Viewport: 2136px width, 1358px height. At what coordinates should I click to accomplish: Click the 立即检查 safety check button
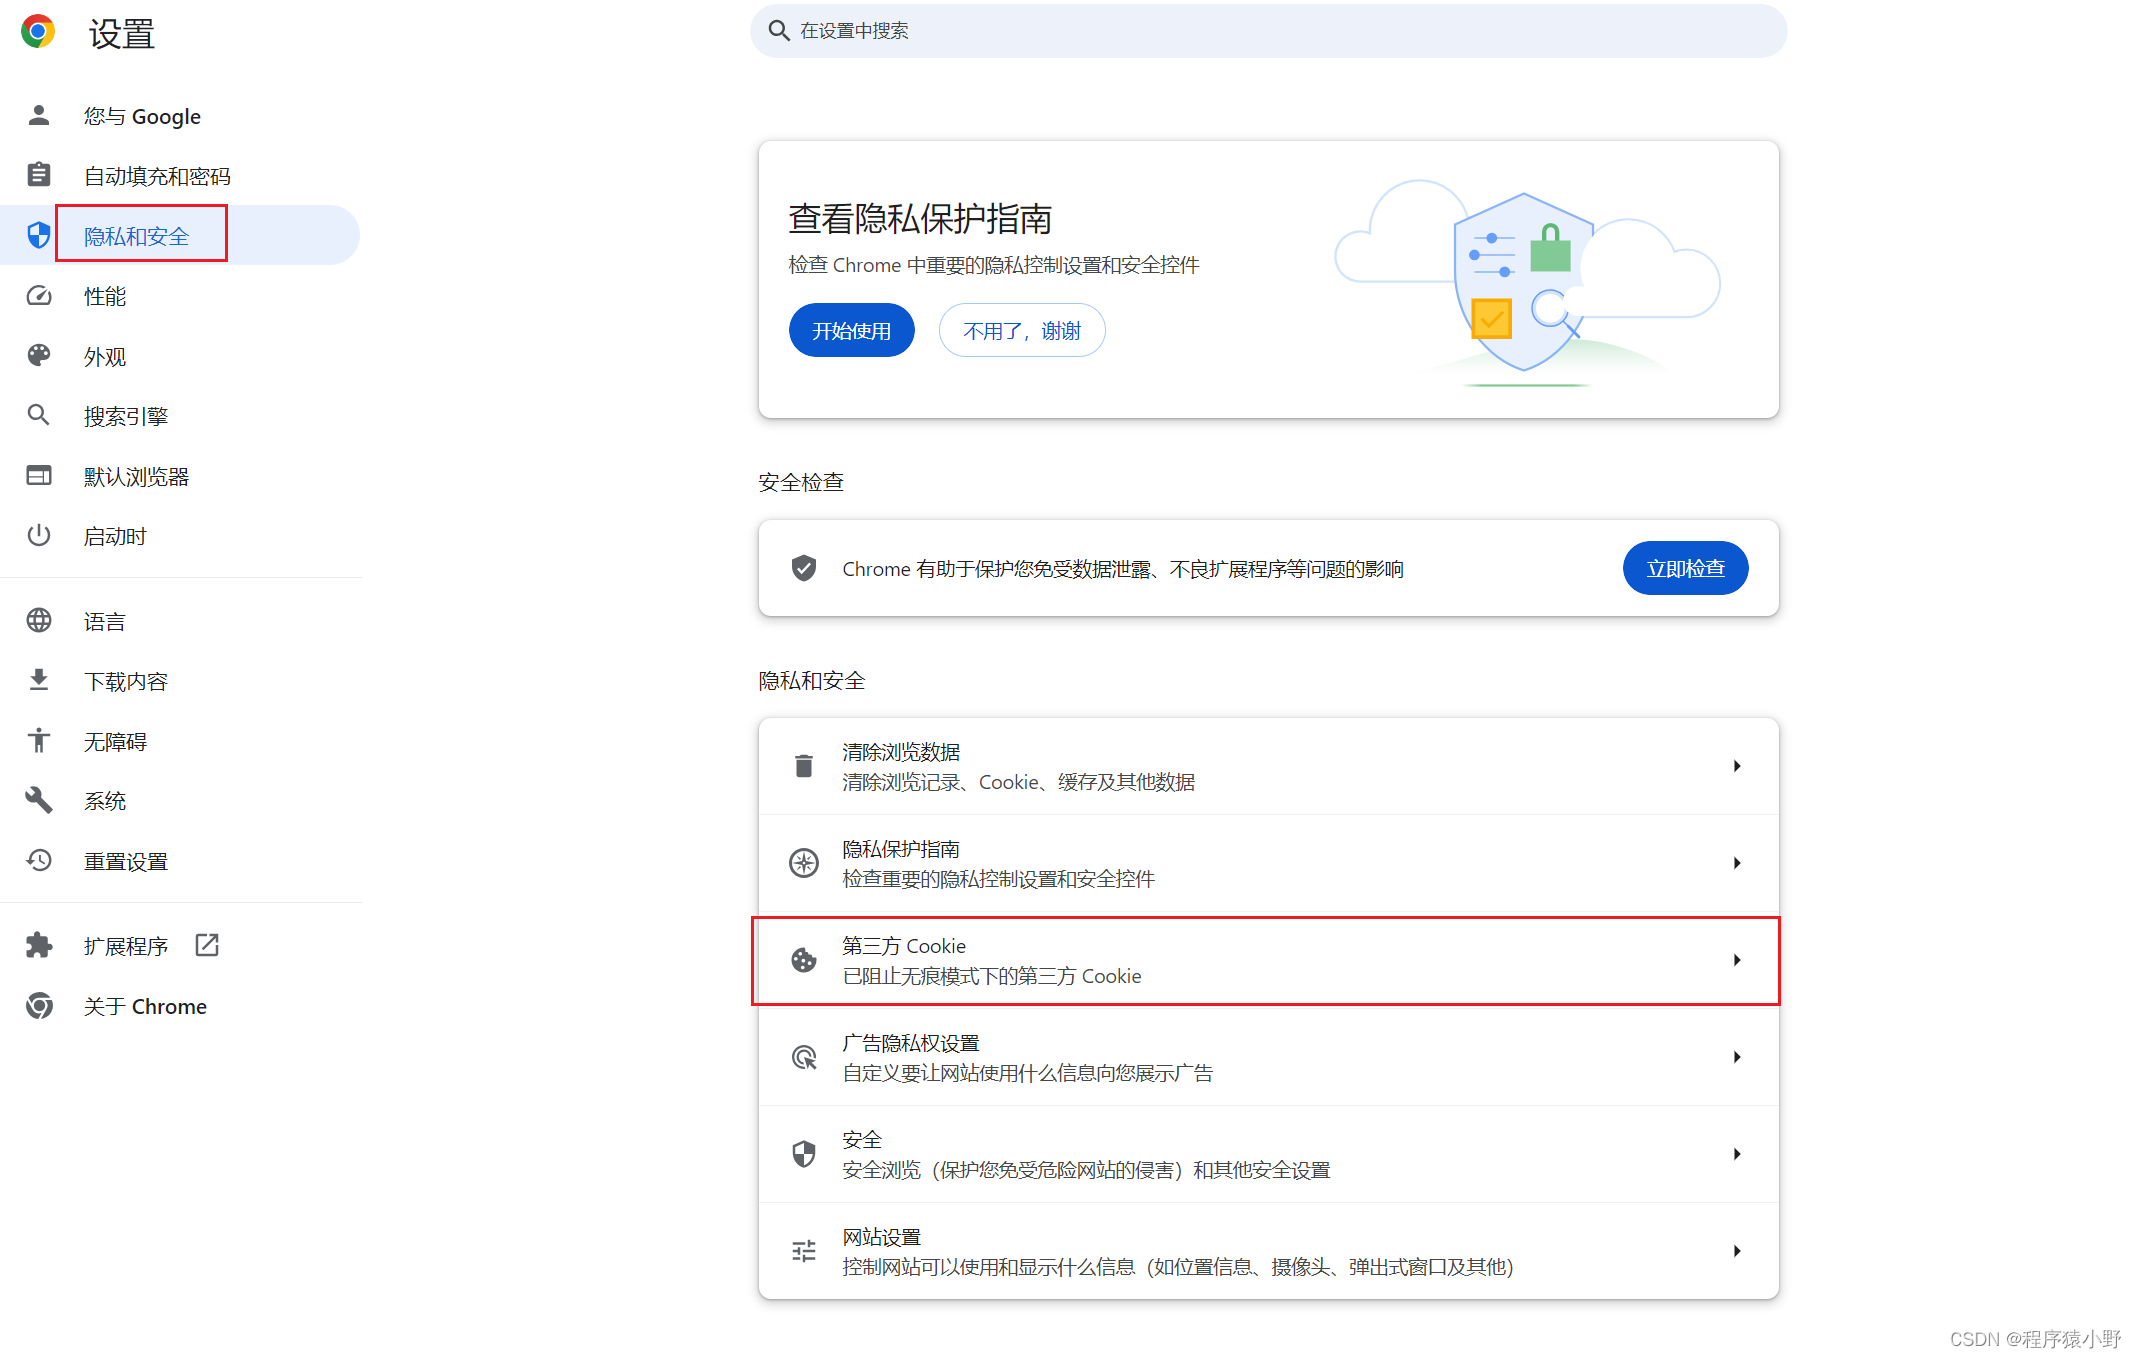(x=1685, y=568)
